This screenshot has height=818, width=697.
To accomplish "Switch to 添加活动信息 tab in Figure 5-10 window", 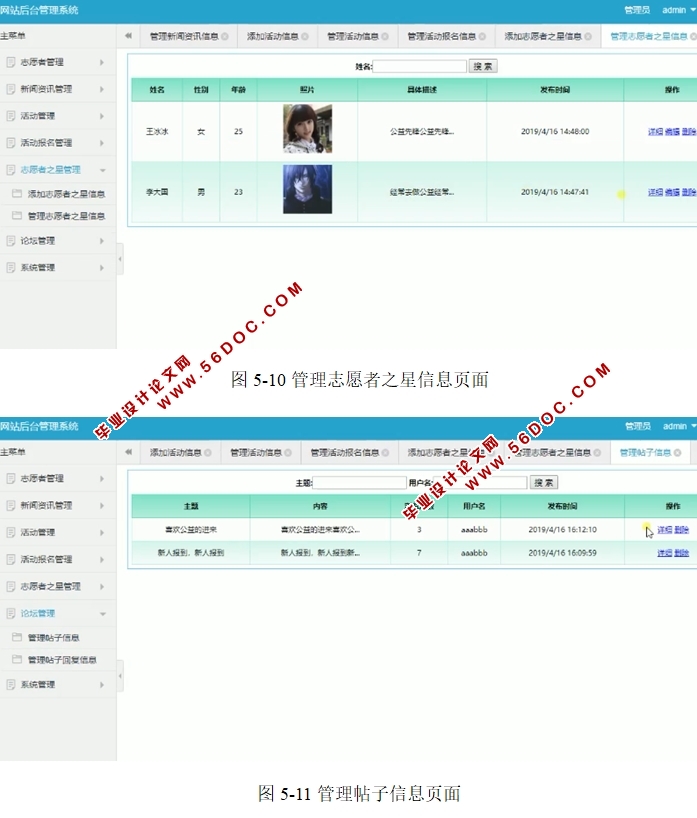I will (x=272, y=37).
